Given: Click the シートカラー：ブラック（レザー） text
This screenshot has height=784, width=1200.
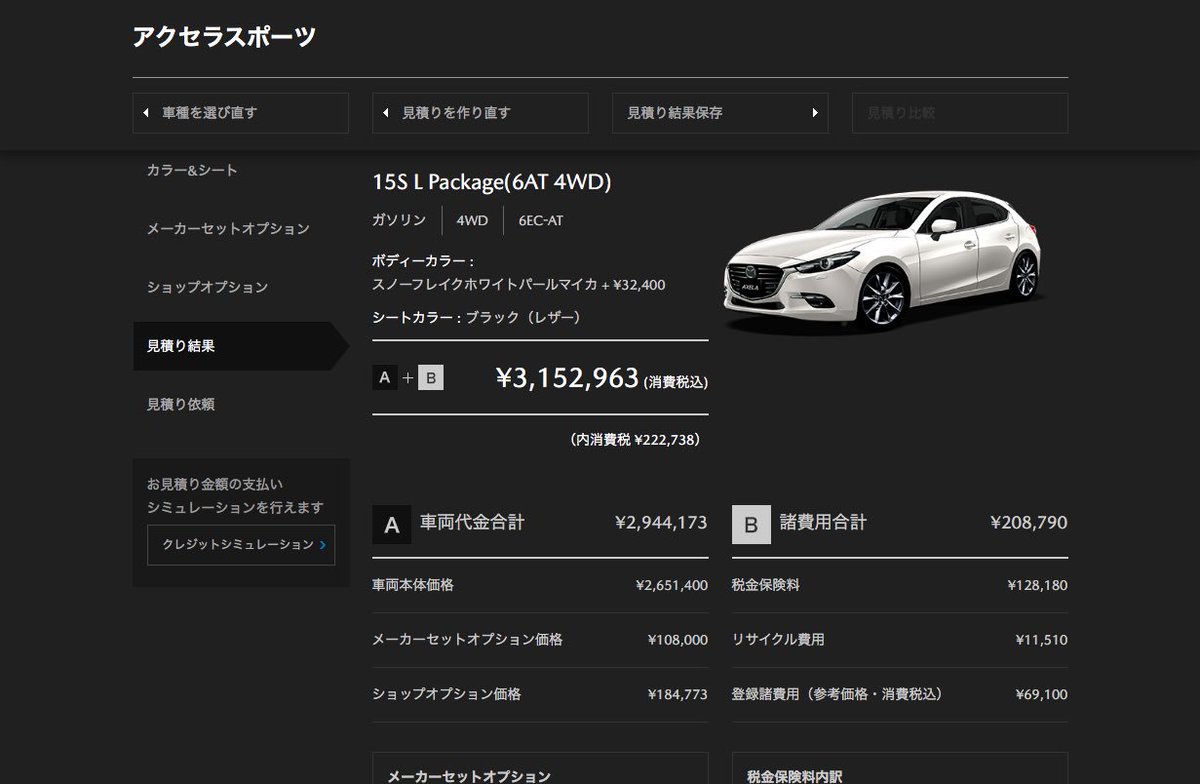Looking at the screenshot, I should (x=476, y=317).
